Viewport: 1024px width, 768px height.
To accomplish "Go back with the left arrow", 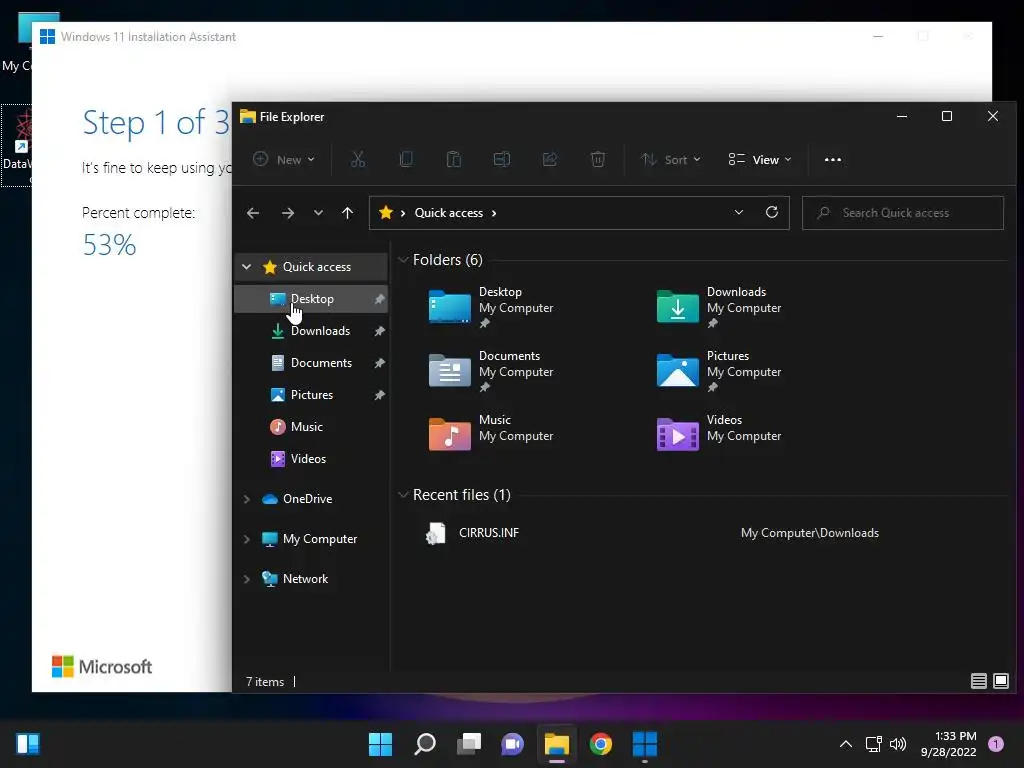I will tap(253, 213).
